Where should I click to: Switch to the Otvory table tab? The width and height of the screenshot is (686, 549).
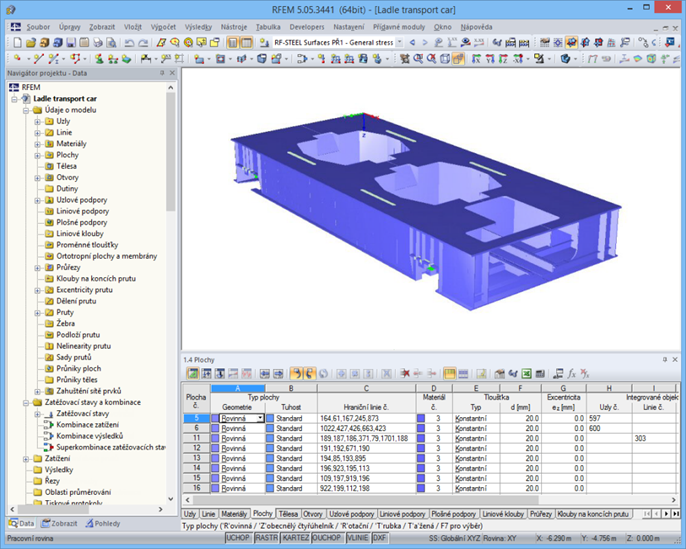pyautogui.click(x=313, y=514)
